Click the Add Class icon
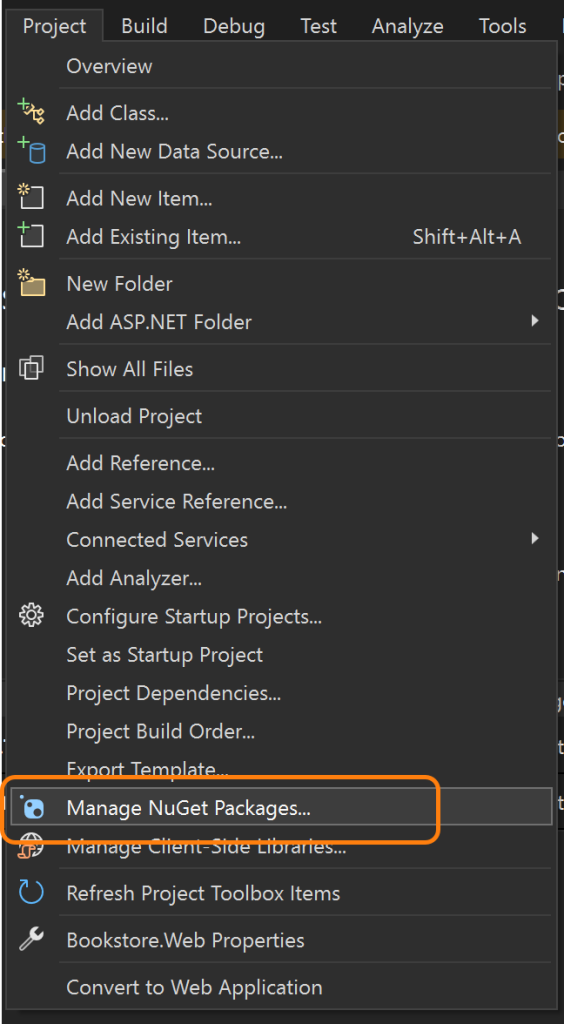The width and height of the screenshot is (564, 1024). [x=31, y=112]
